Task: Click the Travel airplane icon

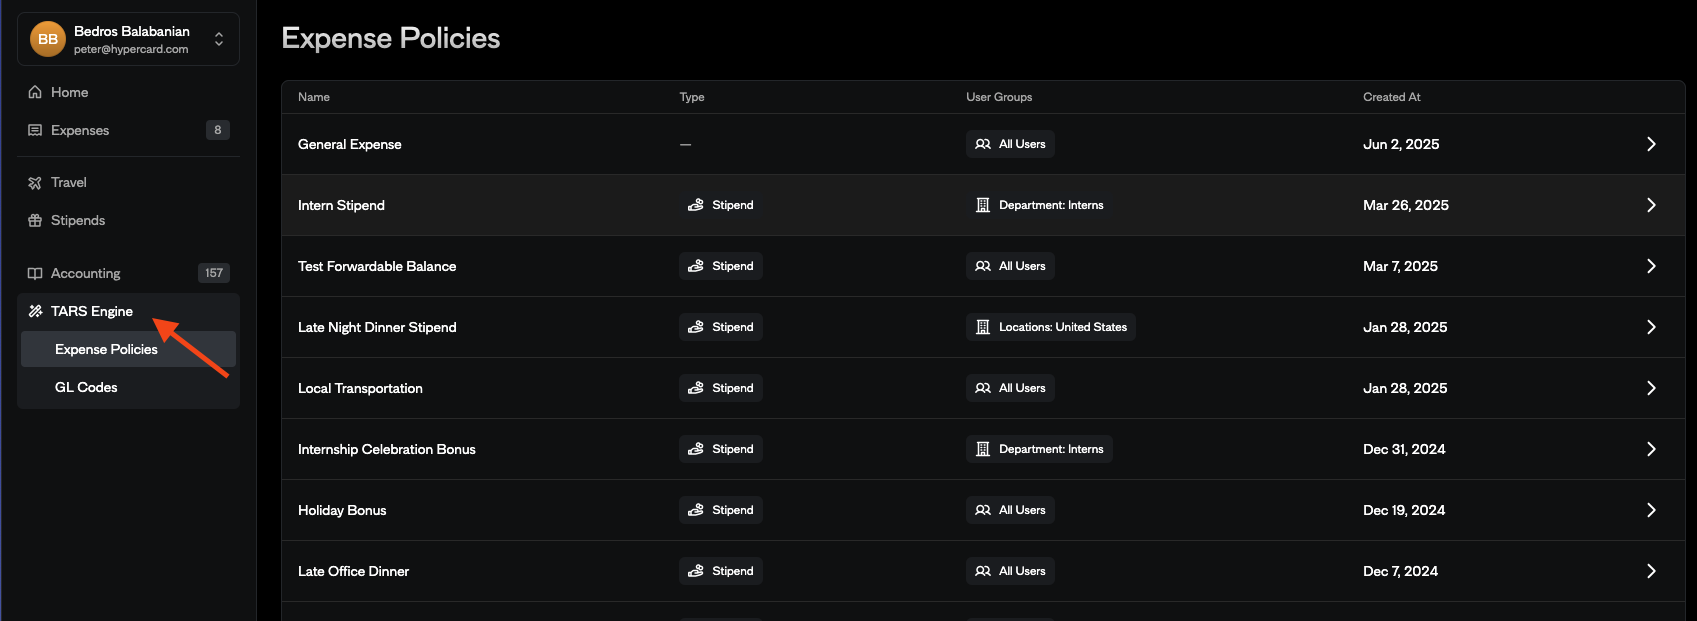Action: pos(35,183)
